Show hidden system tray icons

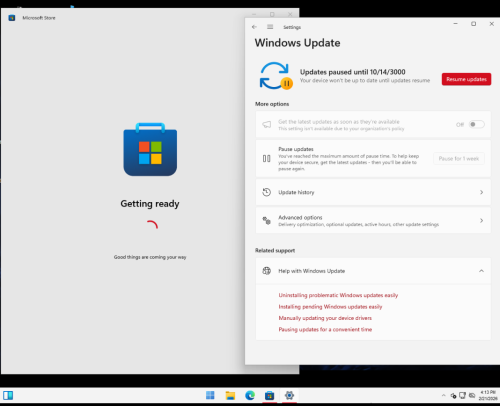[x=443, y=395]
